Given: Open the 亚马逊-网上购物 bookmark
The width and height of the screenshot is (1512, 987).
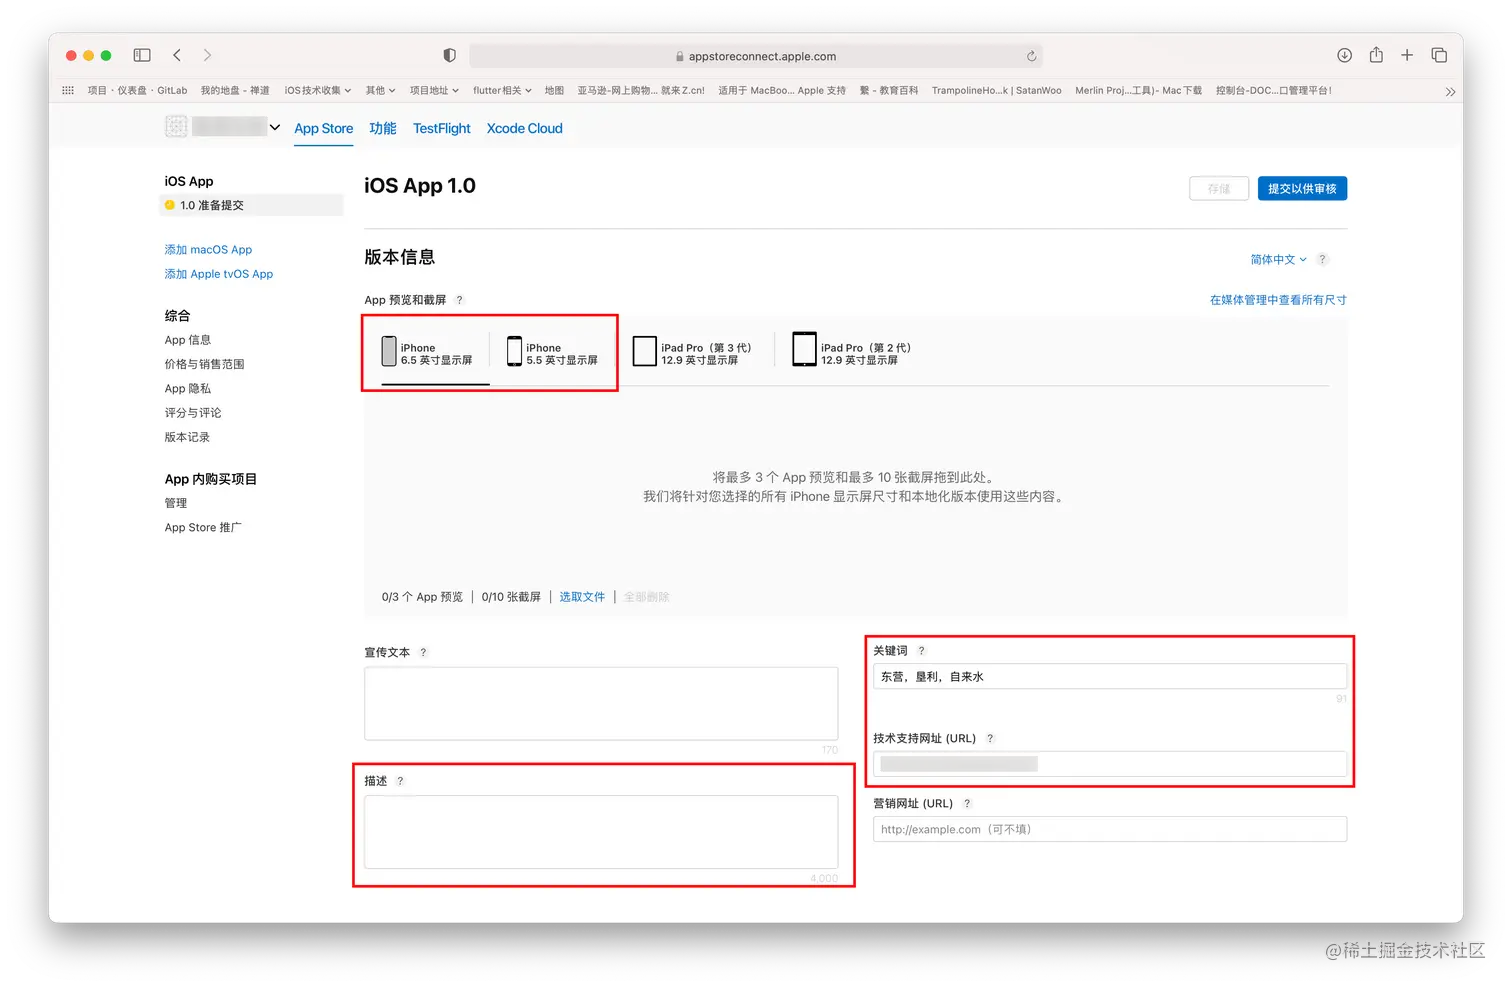Looking at the screenshot, I should click(x=641, y=90).
